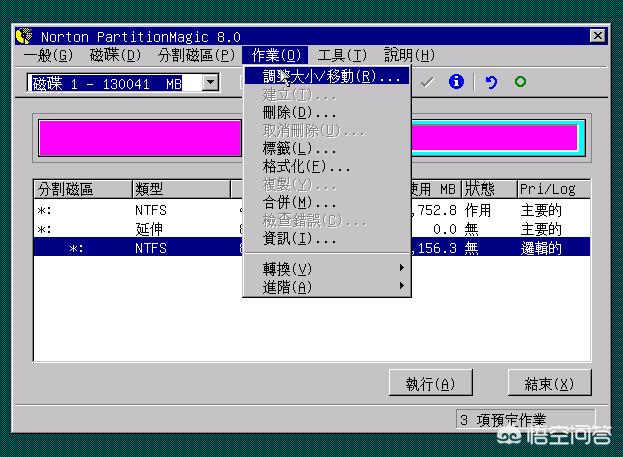Open the disk selection dropdown arrow
This screenshot has height=457, width=623.
pyautogui.click(x=210, y=83)
